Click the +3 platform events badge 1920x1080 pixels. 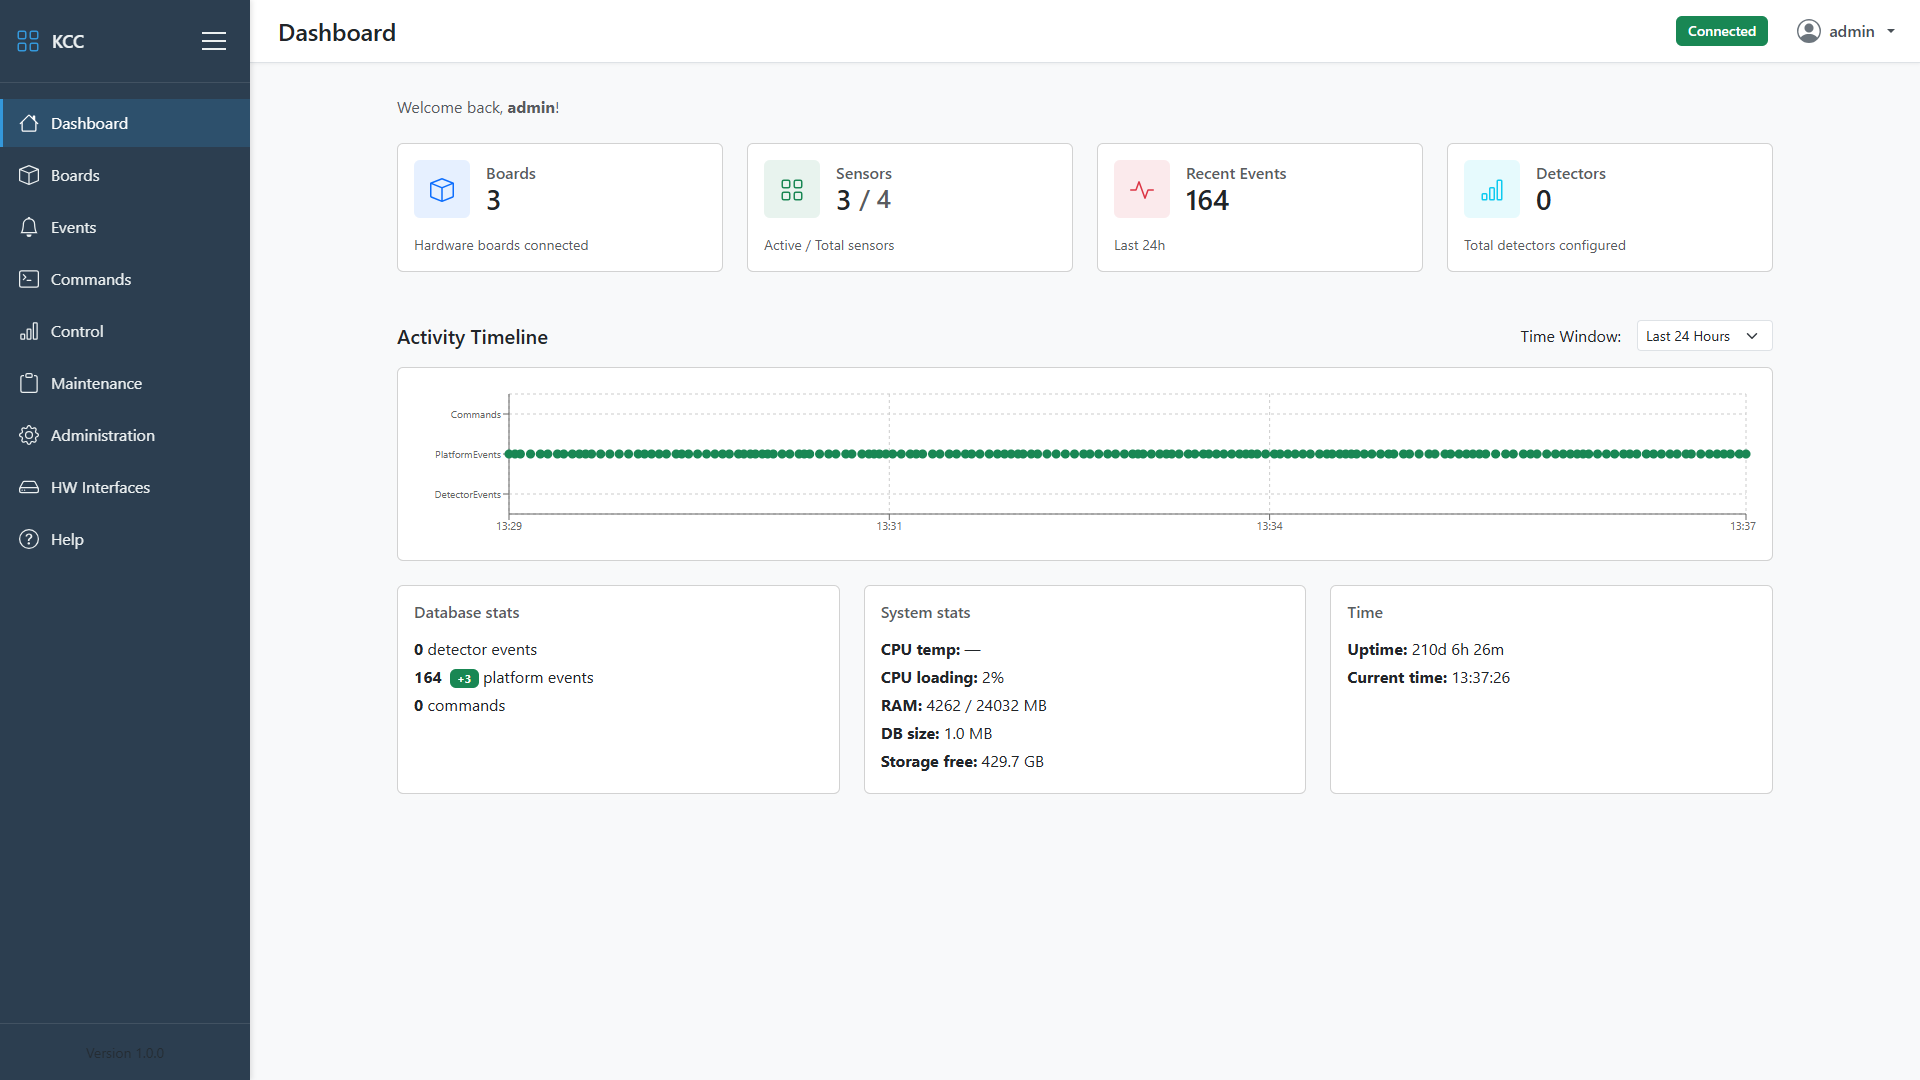464,679
